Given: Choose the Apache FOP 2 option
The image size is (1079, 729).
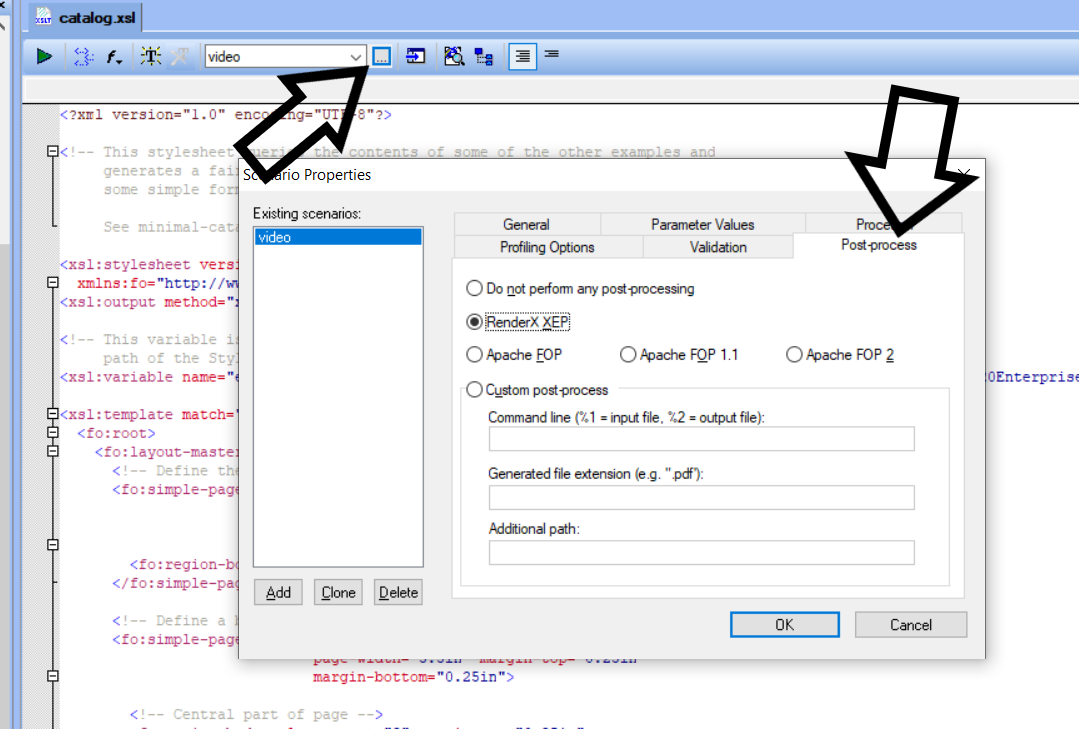Looking at the screenshot, I should pos(794,355).
